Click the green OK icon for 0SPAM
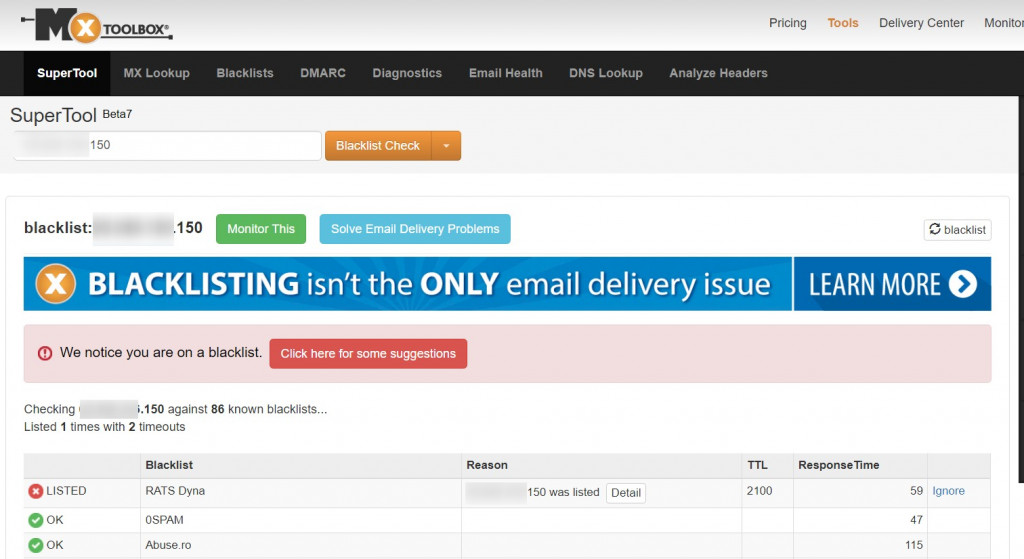This screenshot has height=559, width=1024. (36, 520)
